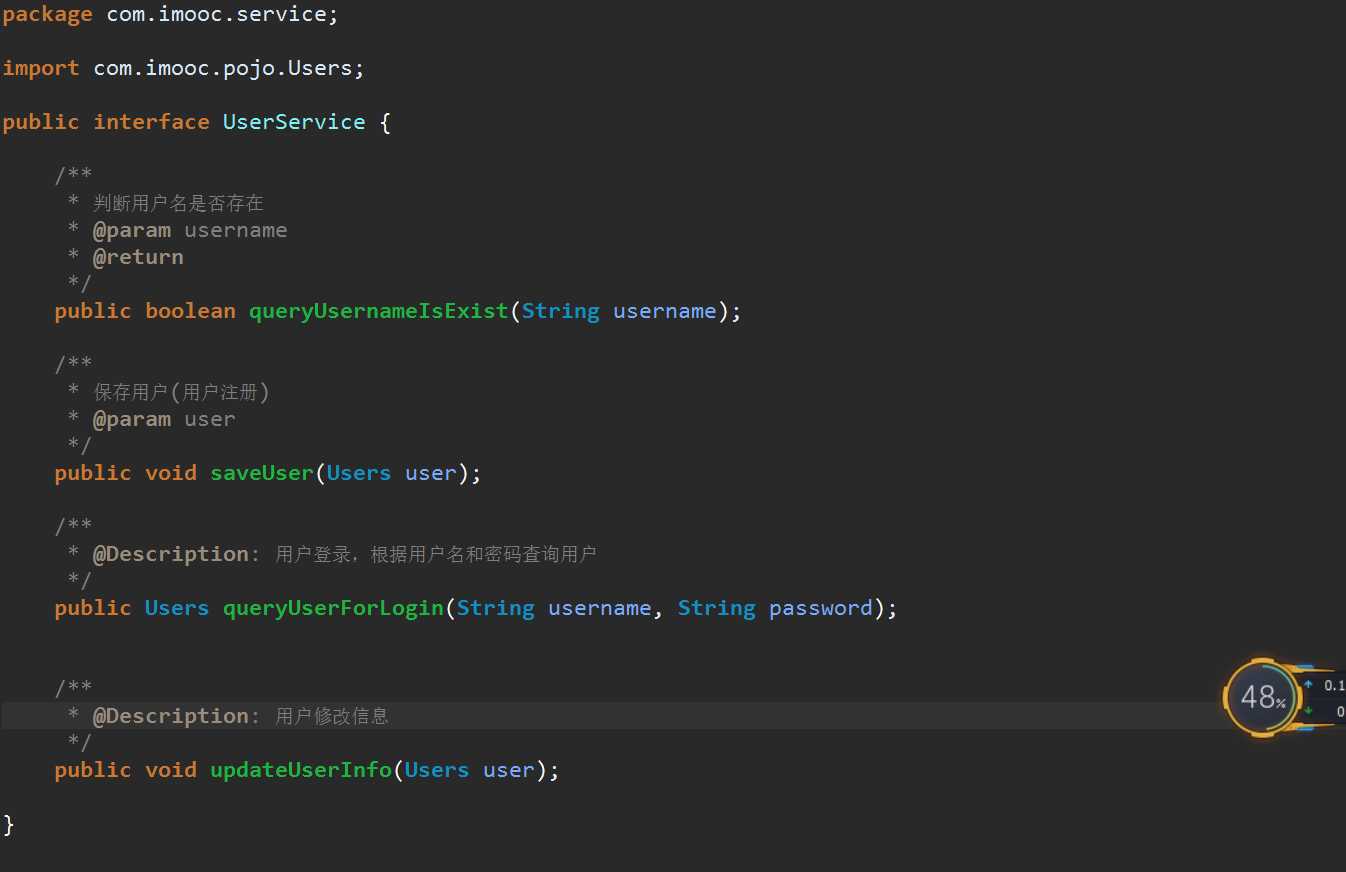Image resolution: width=1346 pixels, height=872 pixels.
Task: Click the download speed arrow indicator
Action: pos(1308,711)
